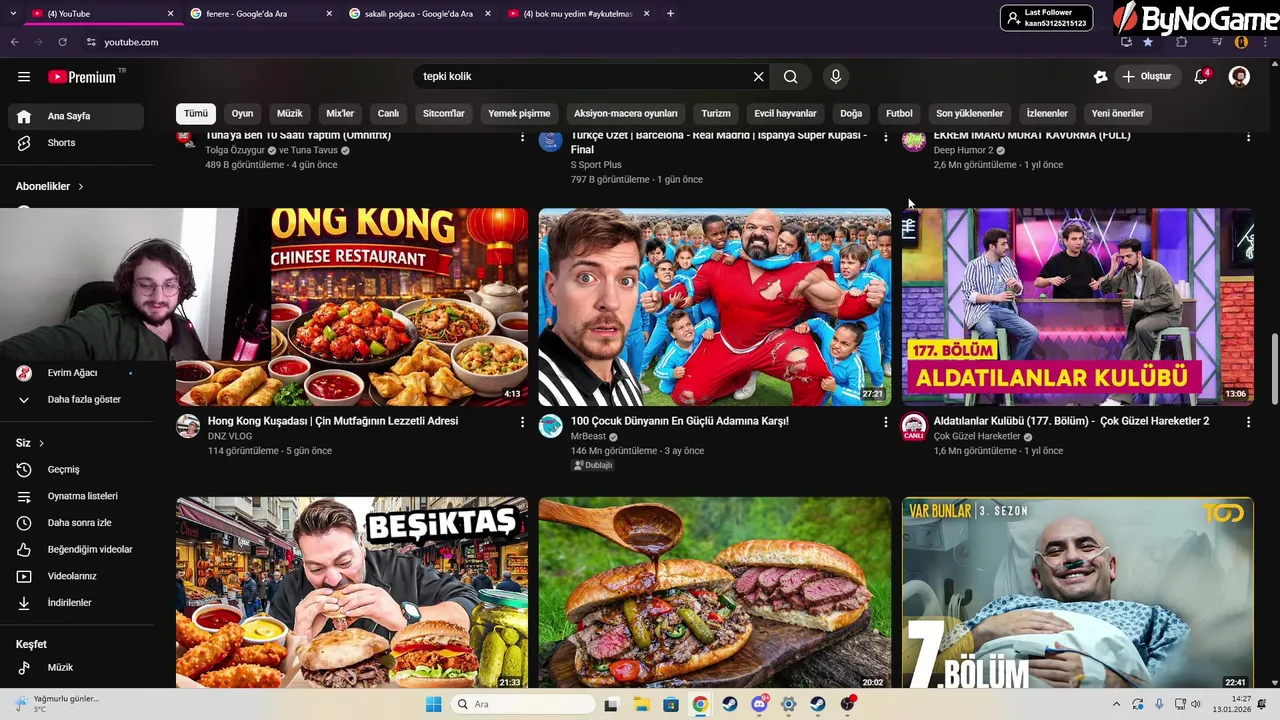
Task: Click the Oluştur create button
Action: pyautogui.click(x=1148, y=77)
